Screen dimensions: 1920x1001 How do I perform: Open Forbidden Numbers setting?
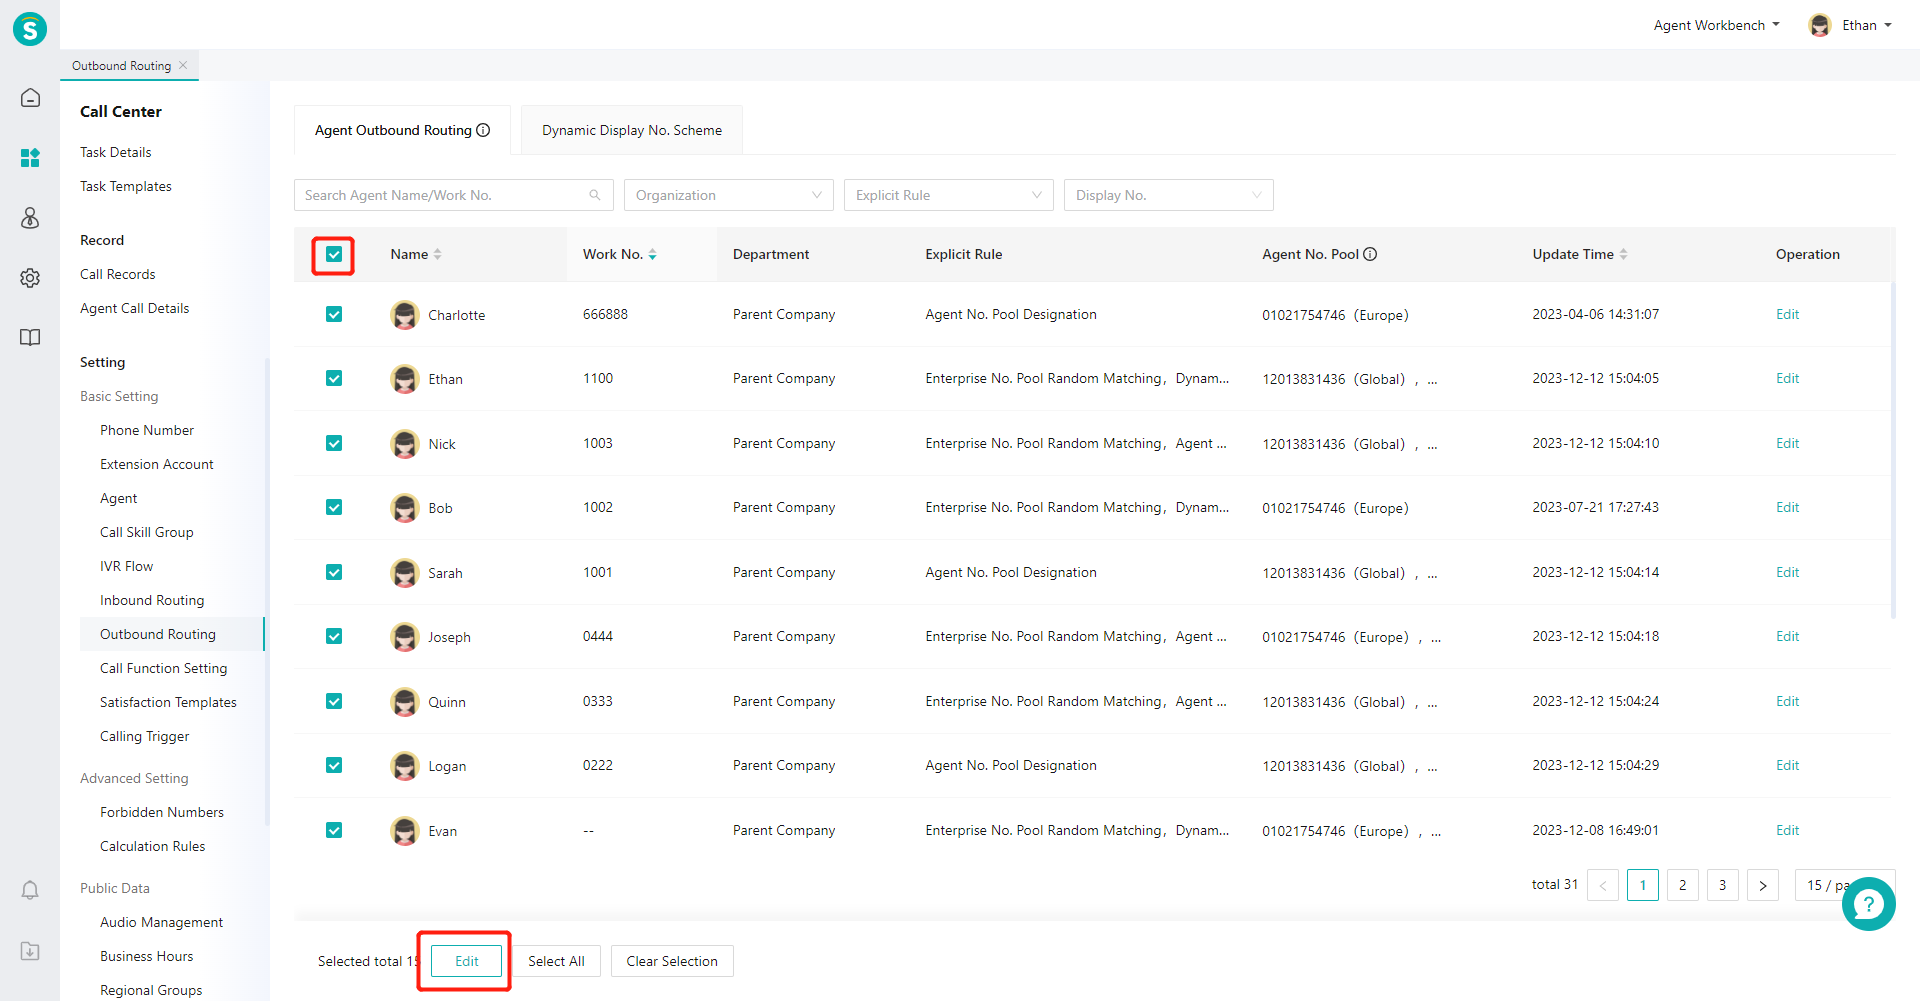click(162, 812)
